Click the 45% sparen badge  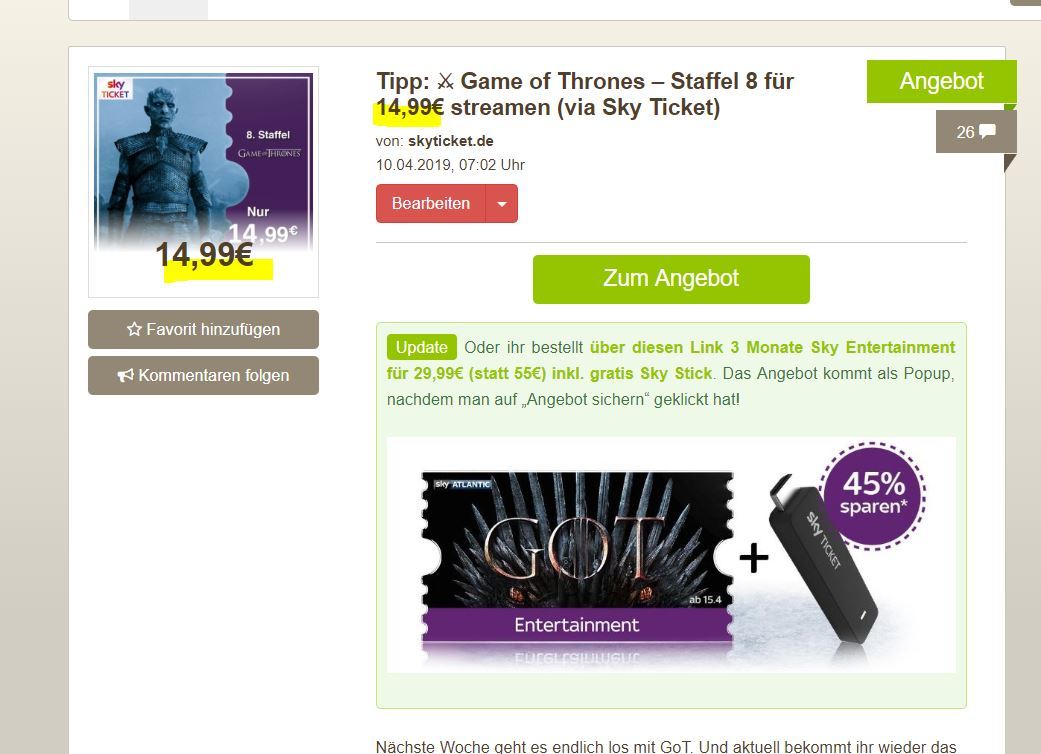[x=873, y=495]
